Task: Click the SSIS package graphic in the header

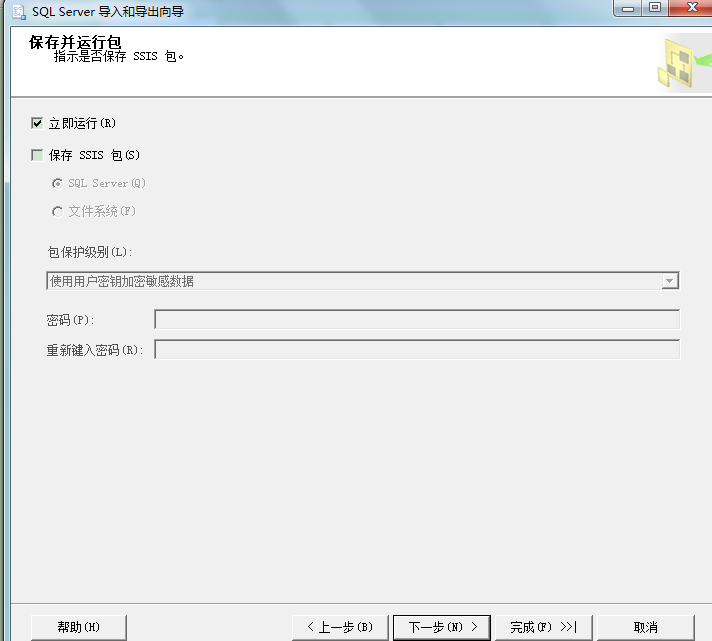Action: tap(685, 63)
